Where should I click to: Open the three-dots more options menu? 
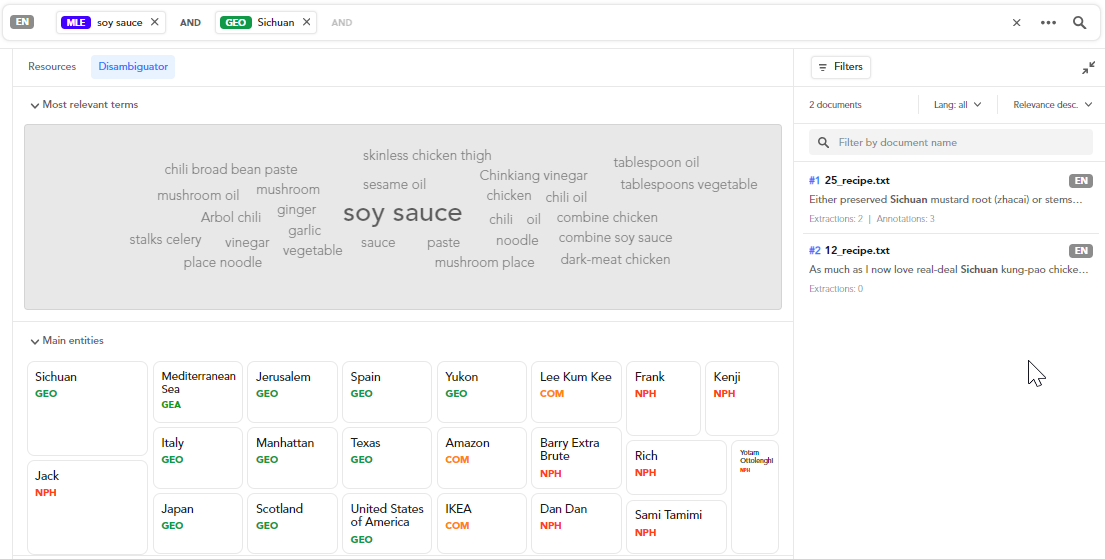tap(1048, 22)
